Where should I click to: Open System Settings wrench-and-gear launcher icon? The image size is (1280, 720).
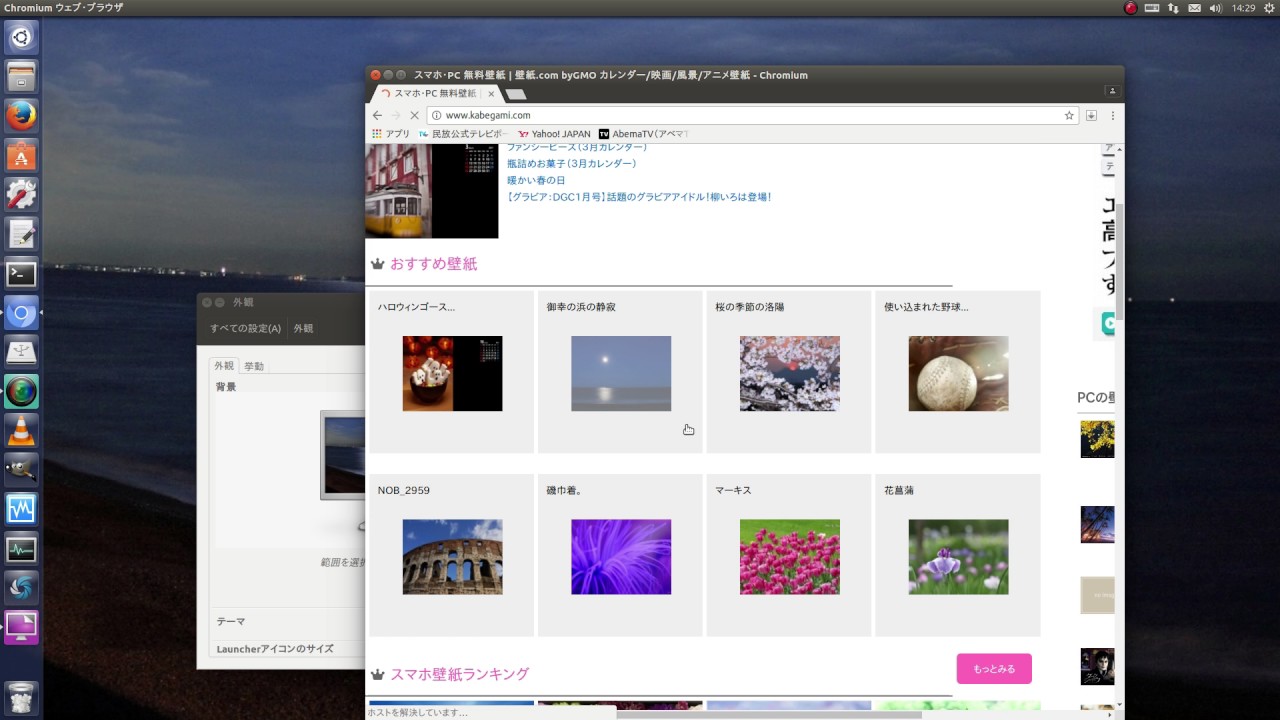[x=21, y=195]
